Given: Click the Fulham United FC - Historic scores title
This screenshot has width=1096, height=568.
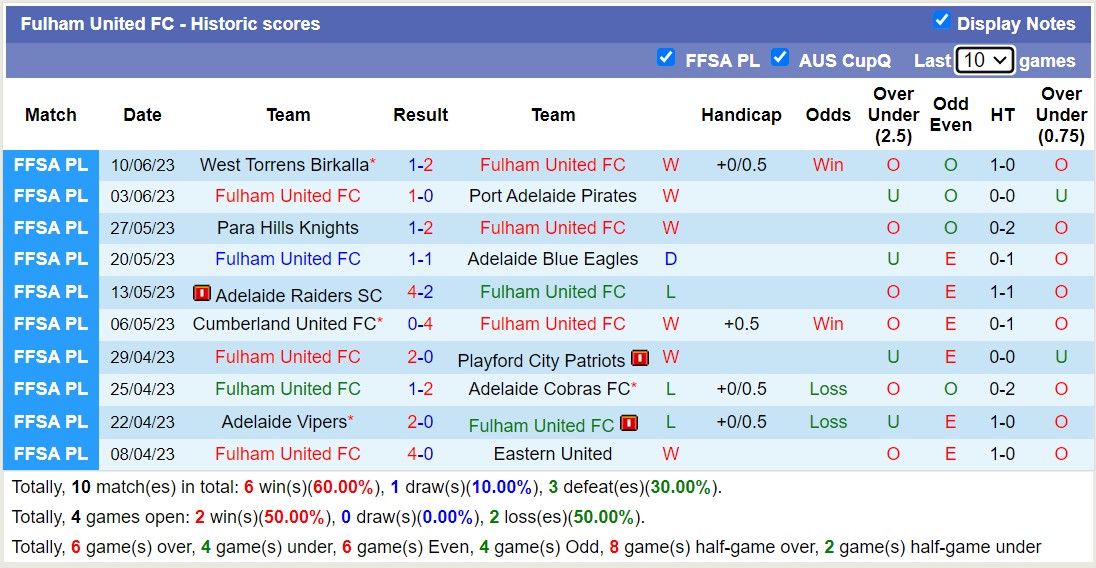Looking at the screenshot, I should click(170, 24).
